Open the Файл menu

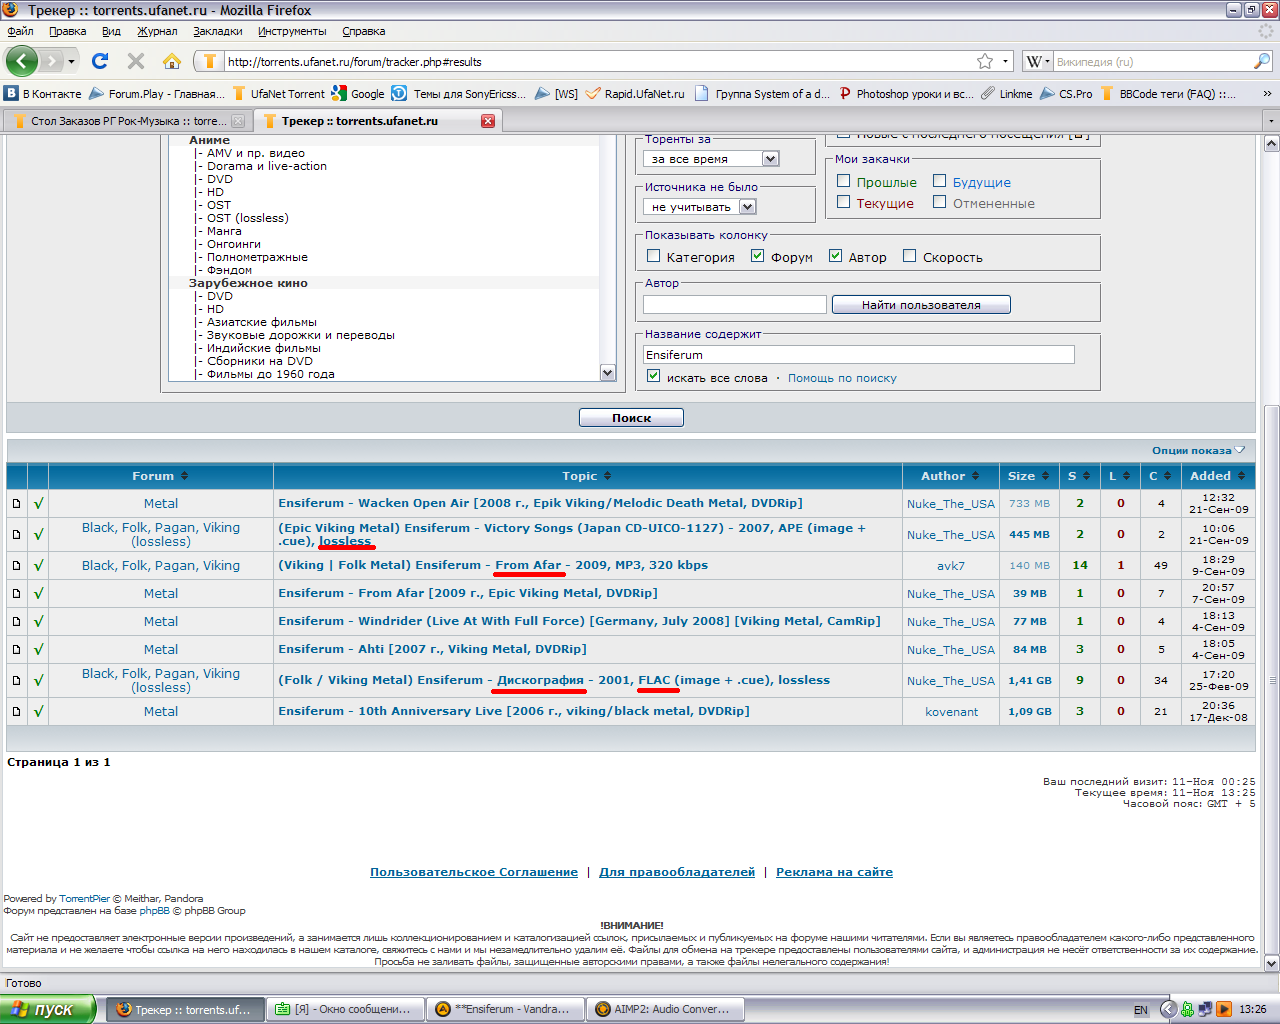pos(20,31)
